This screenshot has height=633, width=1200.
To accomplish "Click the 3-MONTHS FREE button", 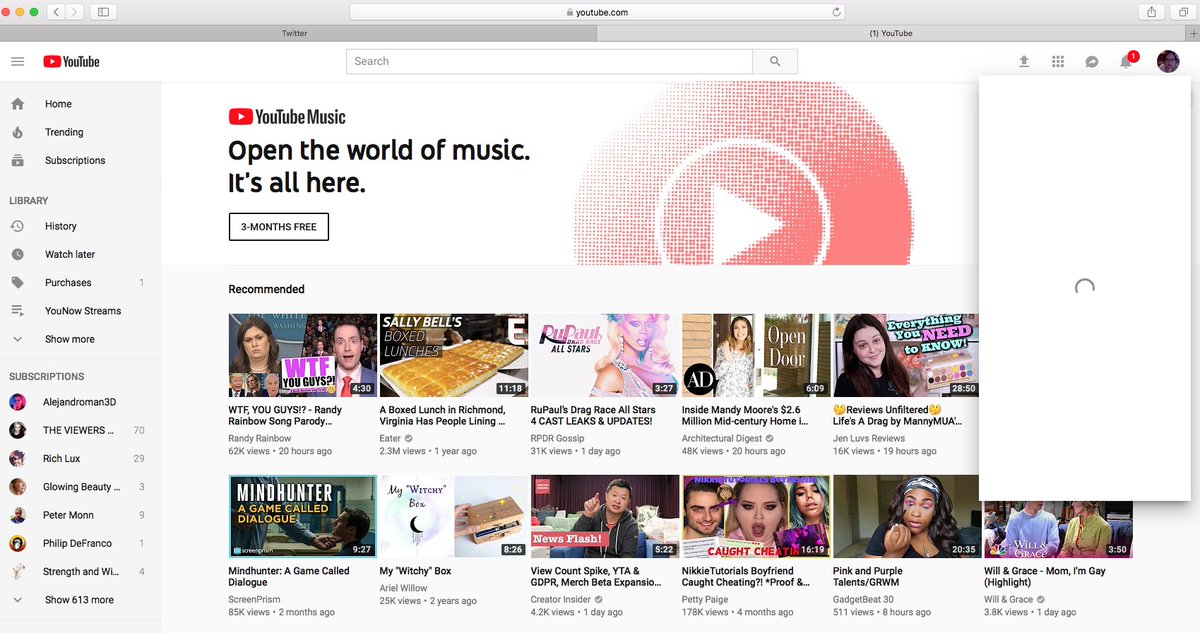I will [278, 227].
